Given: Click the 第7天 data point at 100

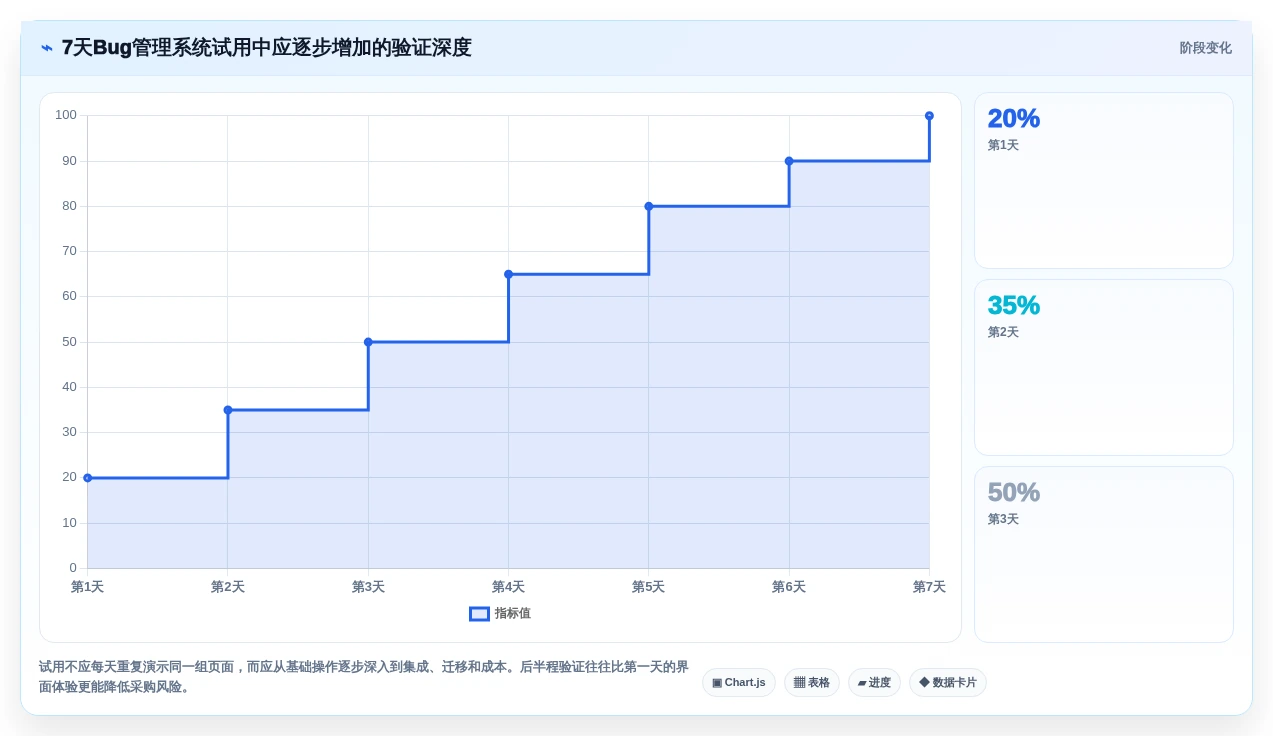Looking at the screenshot, I should (x=929, y=116).
